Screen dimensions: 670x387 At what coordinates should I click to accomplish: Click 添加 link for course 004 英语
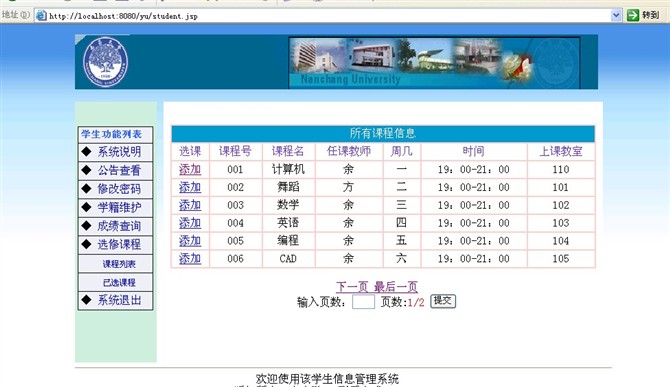190,223
